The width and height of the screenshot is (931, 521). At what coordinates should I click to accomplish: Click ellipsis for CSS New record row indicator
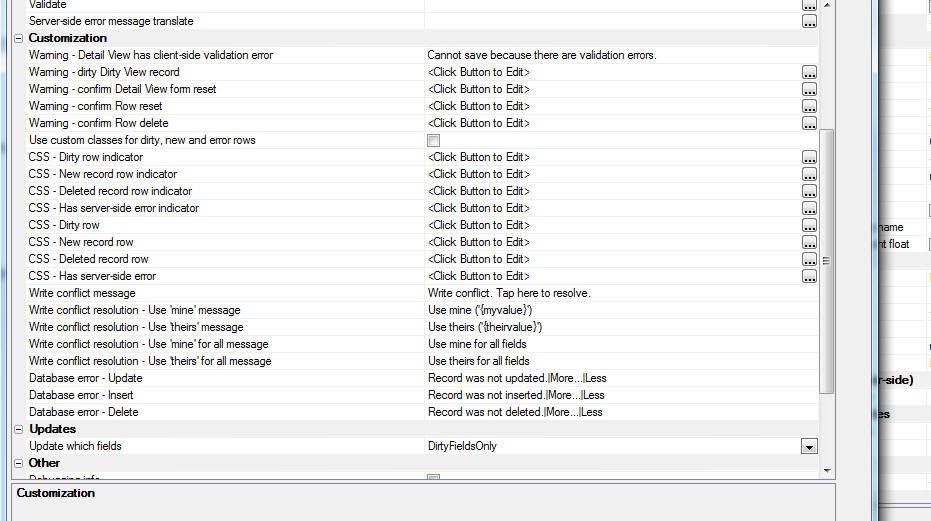click(x=809, y=174)
